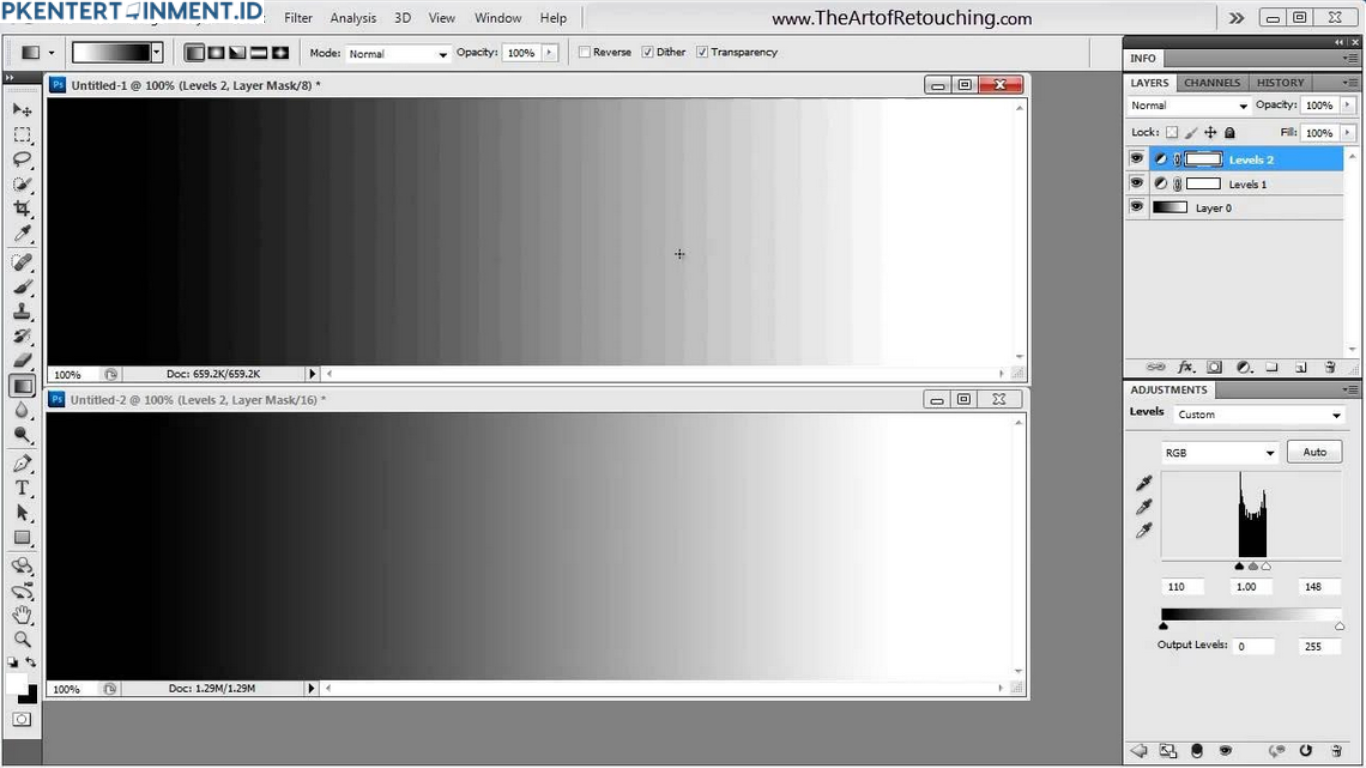Screen dimensions: 1366x768
Task: Open the Window menu
Action: 498,18
